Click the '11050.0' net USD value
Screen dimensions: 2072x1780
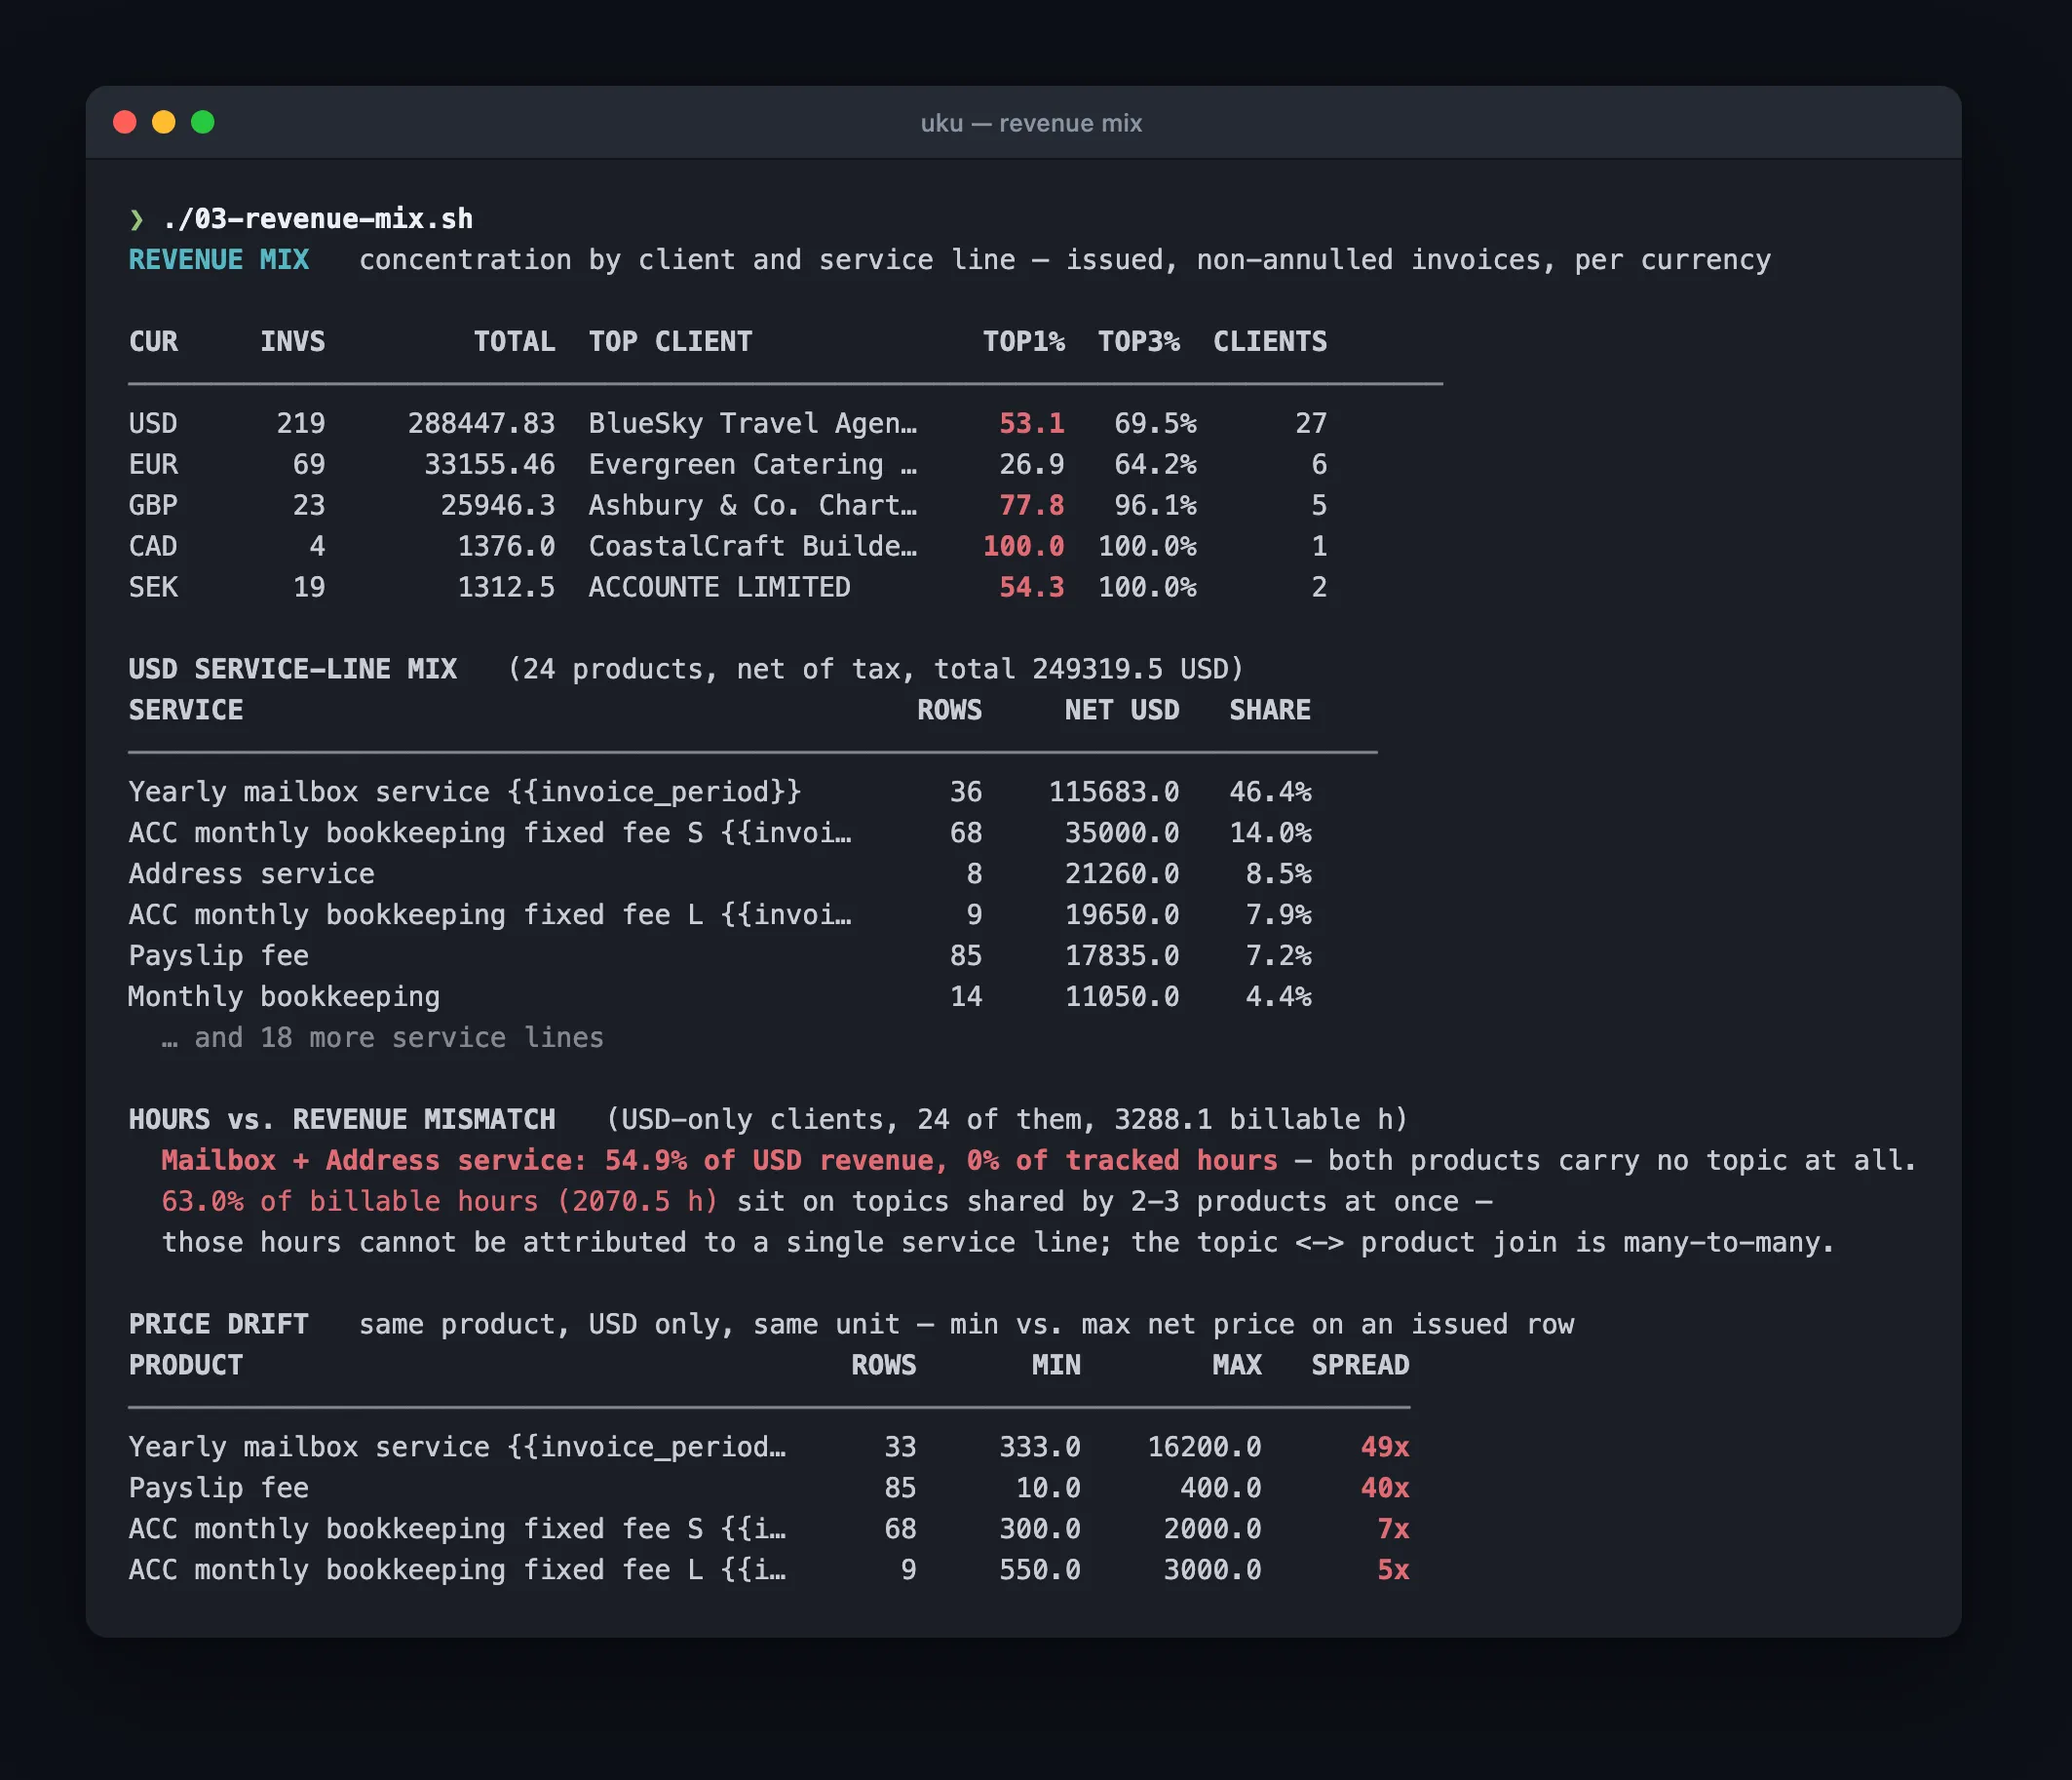click(1122, 997)
